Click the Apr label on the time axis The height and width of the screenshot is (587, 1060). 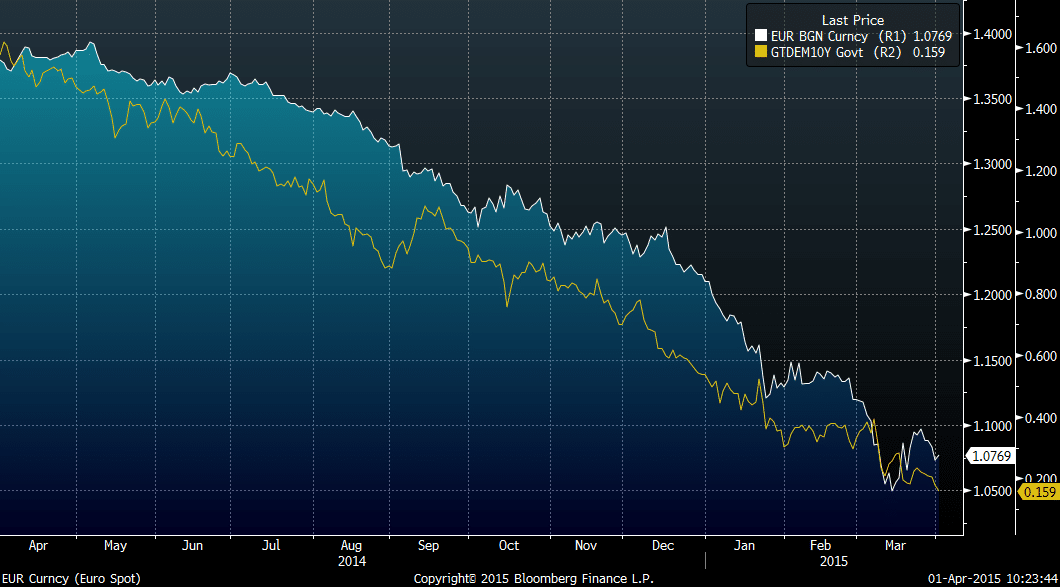pyautogui.click(x=38, y=546)
